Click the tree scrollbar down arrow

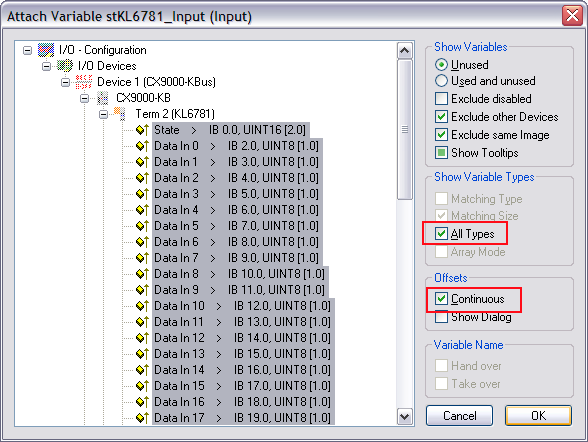click(x=405, y=417)
